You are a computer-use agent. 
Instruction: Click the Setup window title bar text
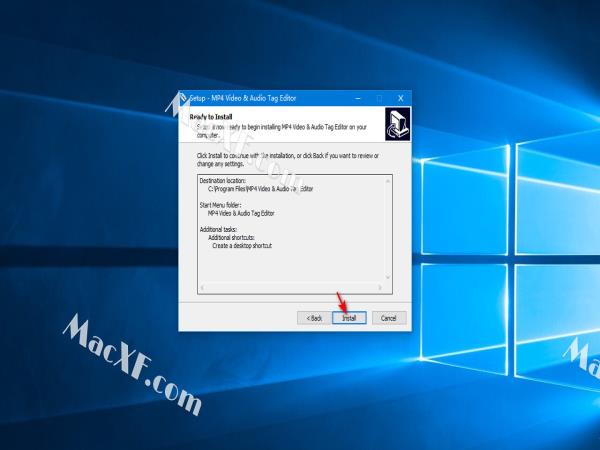point(250,98)
